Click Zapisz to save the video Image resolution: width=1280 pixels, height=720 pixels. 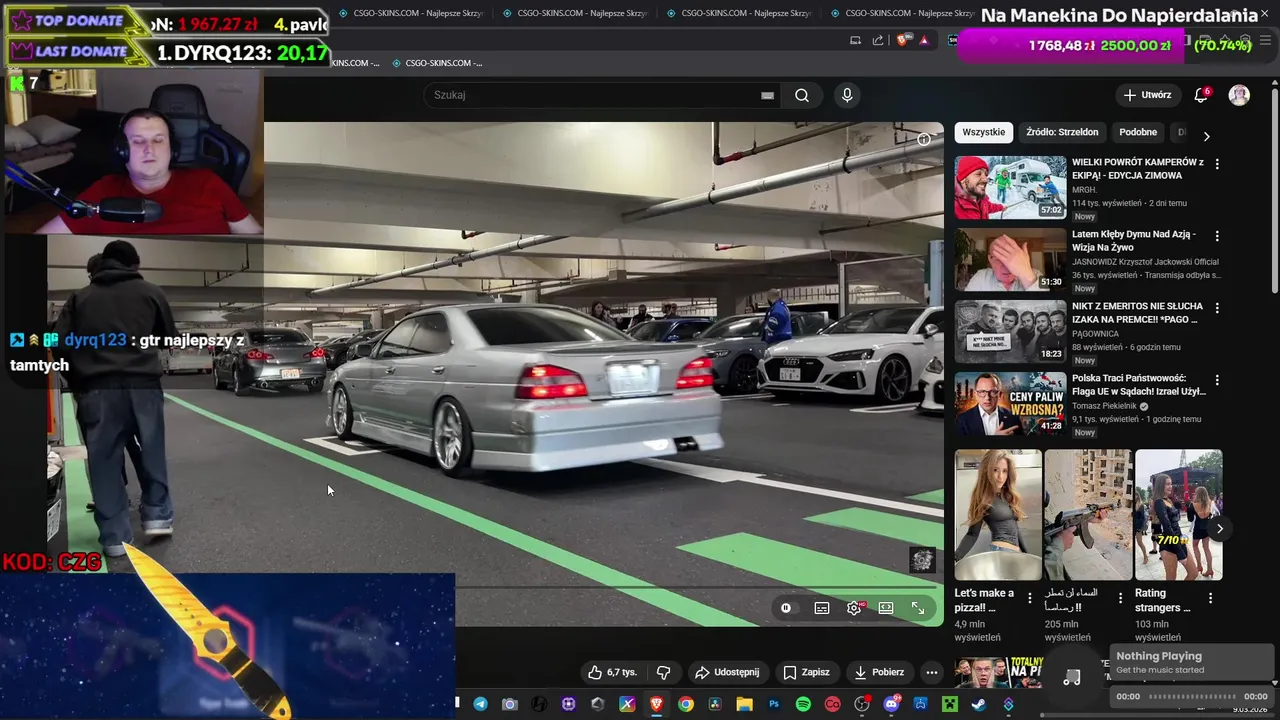pyautogui.click(x=806, y=672)
